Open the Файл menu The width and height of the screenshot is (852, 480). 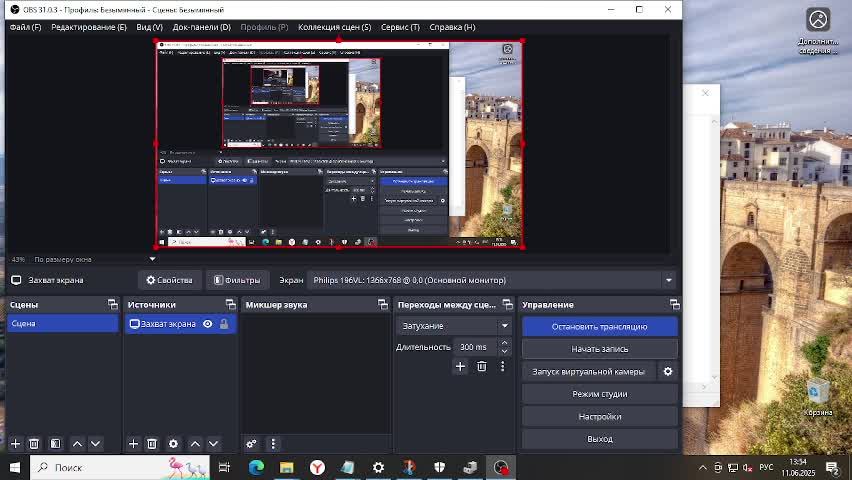click(x=25, y=27)
